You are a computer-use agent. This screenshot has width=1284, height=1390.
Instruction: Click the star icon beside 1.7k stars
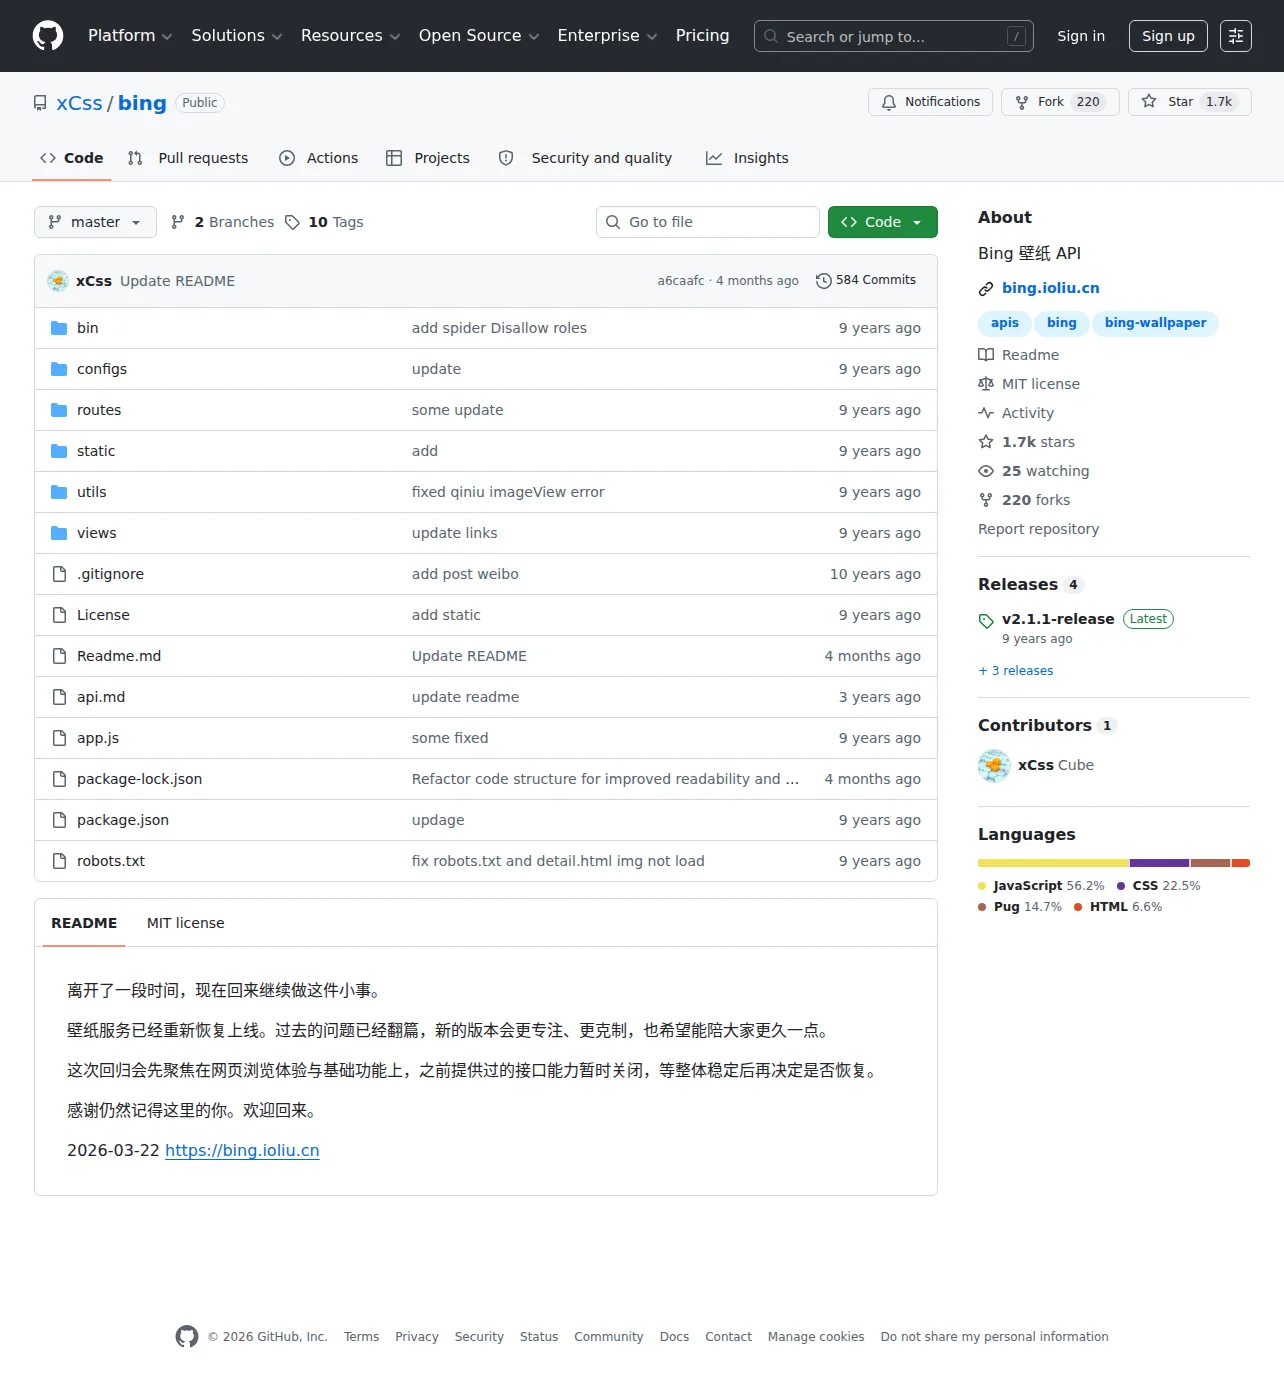coord(986,442)
